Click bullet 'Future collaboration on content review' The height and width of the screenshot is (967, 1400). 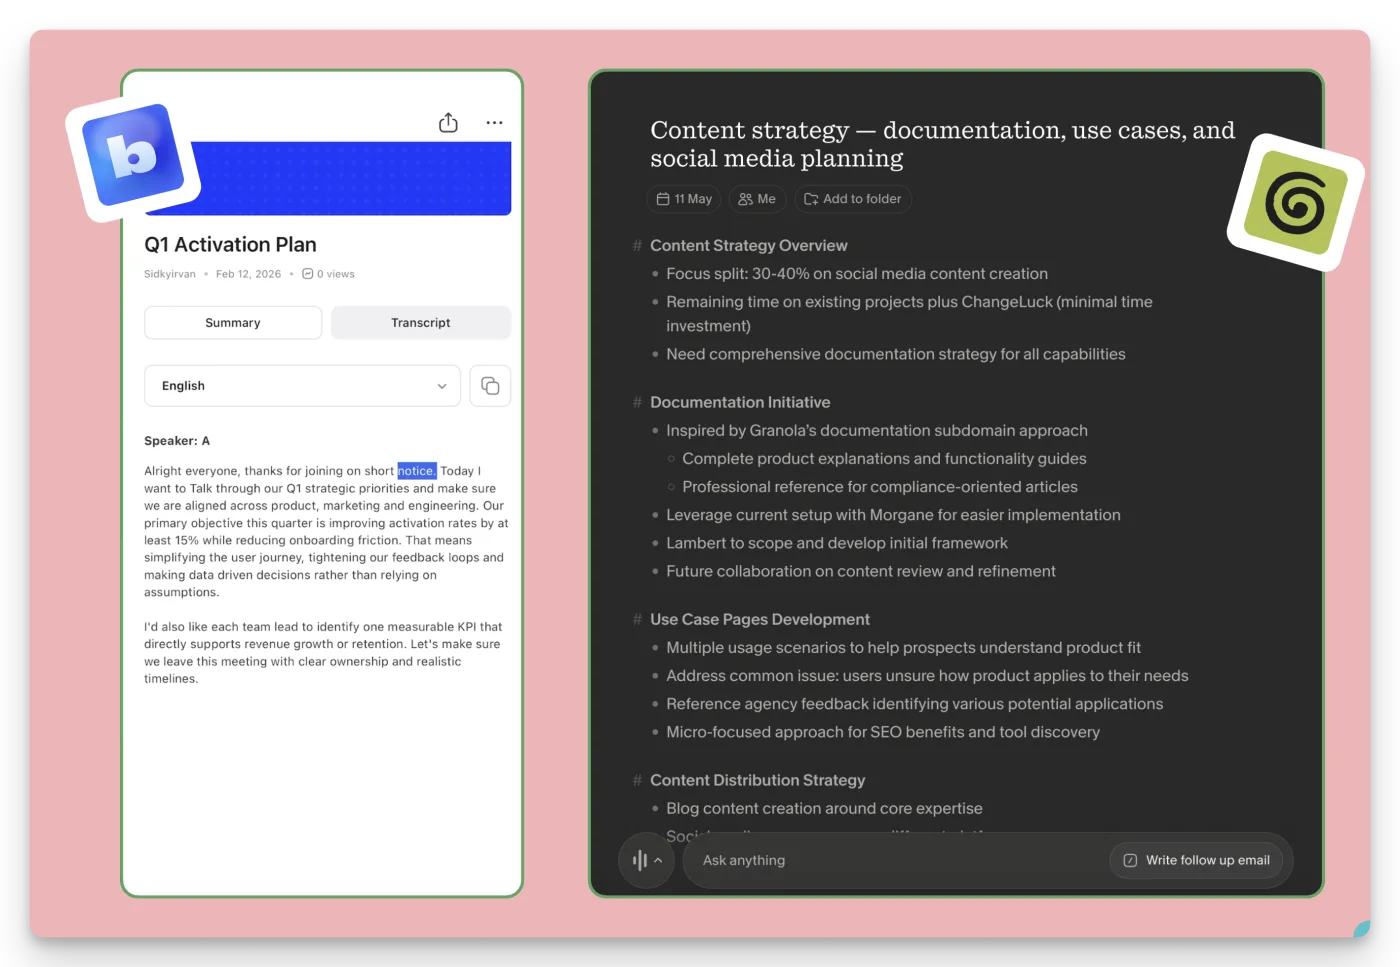861,571
